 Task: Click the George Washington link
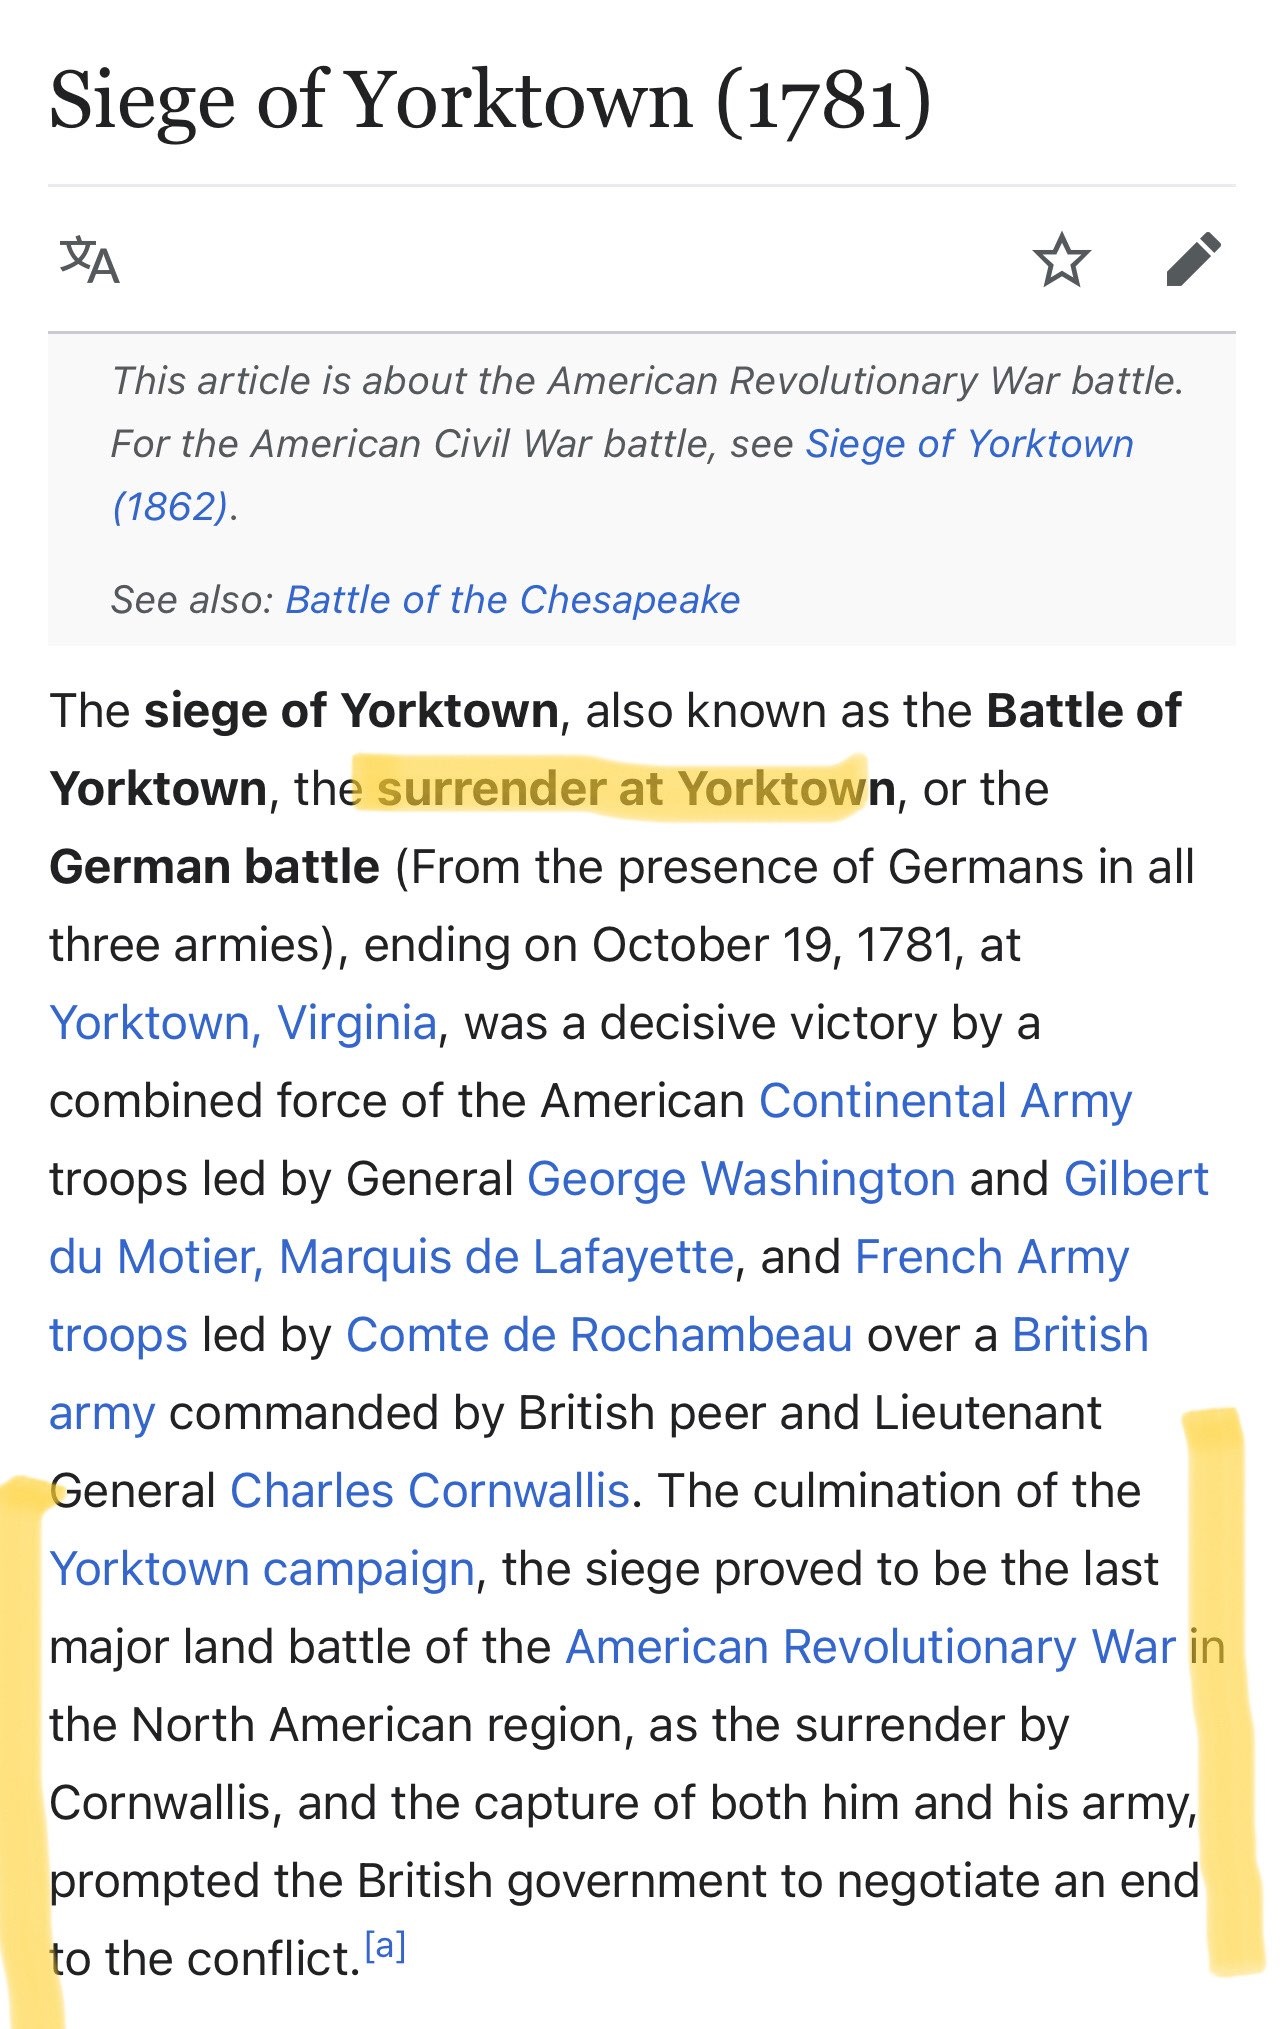tap(741, 1179)
